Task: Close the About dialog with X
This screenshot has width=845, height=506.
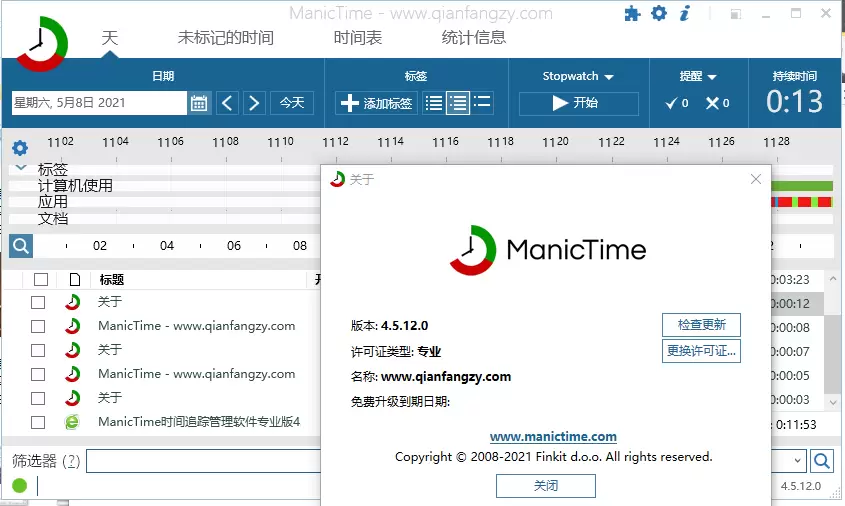Action: 756,179
